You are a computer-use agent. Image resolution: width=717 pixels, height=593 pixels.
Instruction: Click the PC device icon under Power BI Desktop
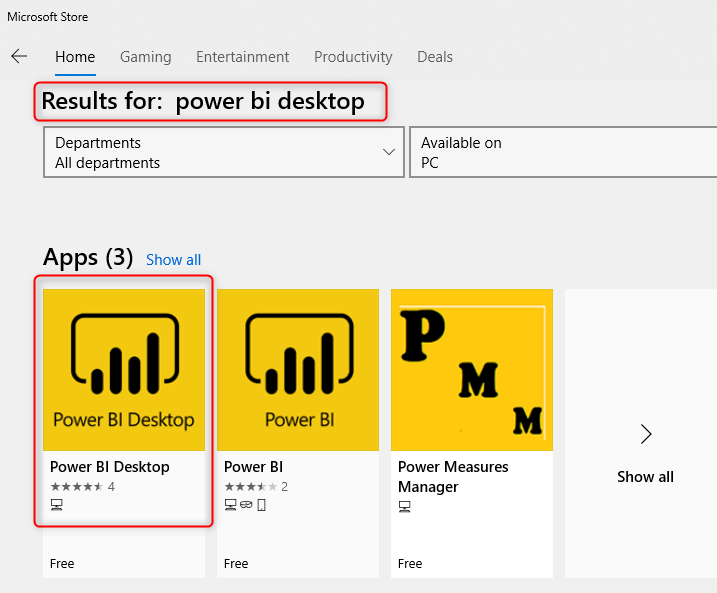[x=57, y=505]
